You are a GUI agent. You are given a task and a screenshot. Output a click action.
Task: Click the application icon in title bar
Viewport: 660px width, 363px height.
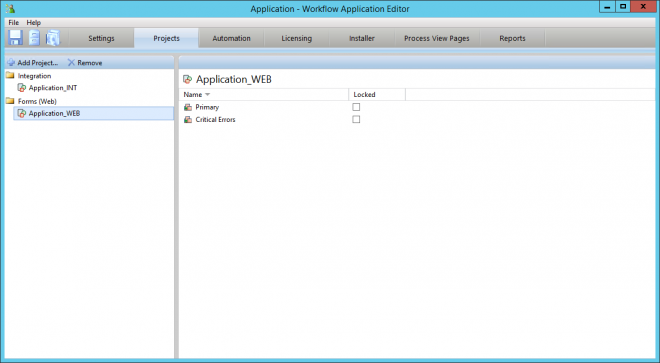click(x=10, y=8)
